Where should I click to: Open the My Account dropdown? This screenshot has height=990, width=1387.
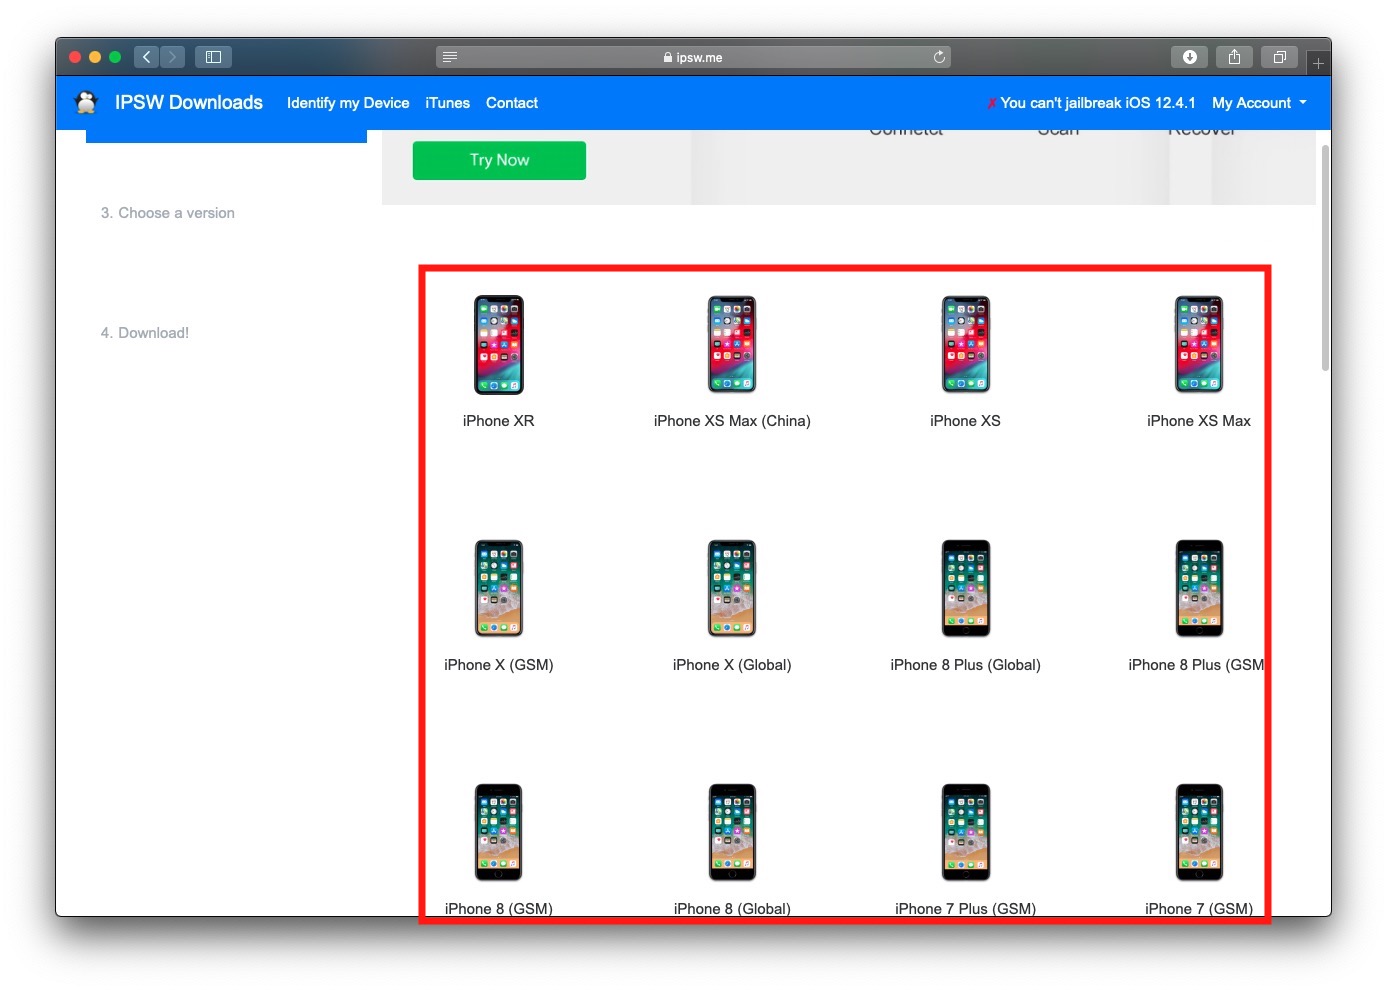(1259, 103)
